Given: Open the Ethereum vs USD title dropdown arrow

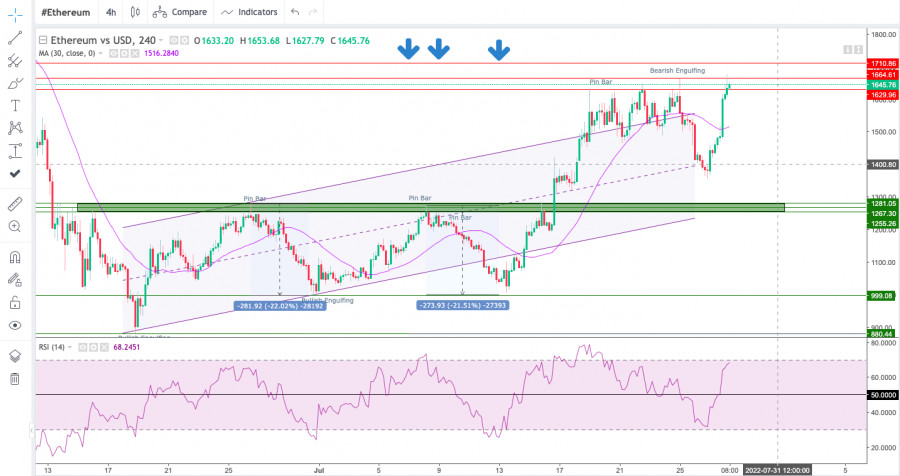Looking at the screenshot, I should coord(161,41).
